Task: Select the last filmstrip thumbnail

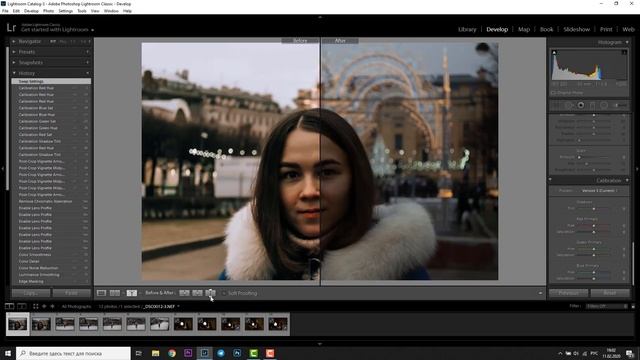Action: click(278, 324)
